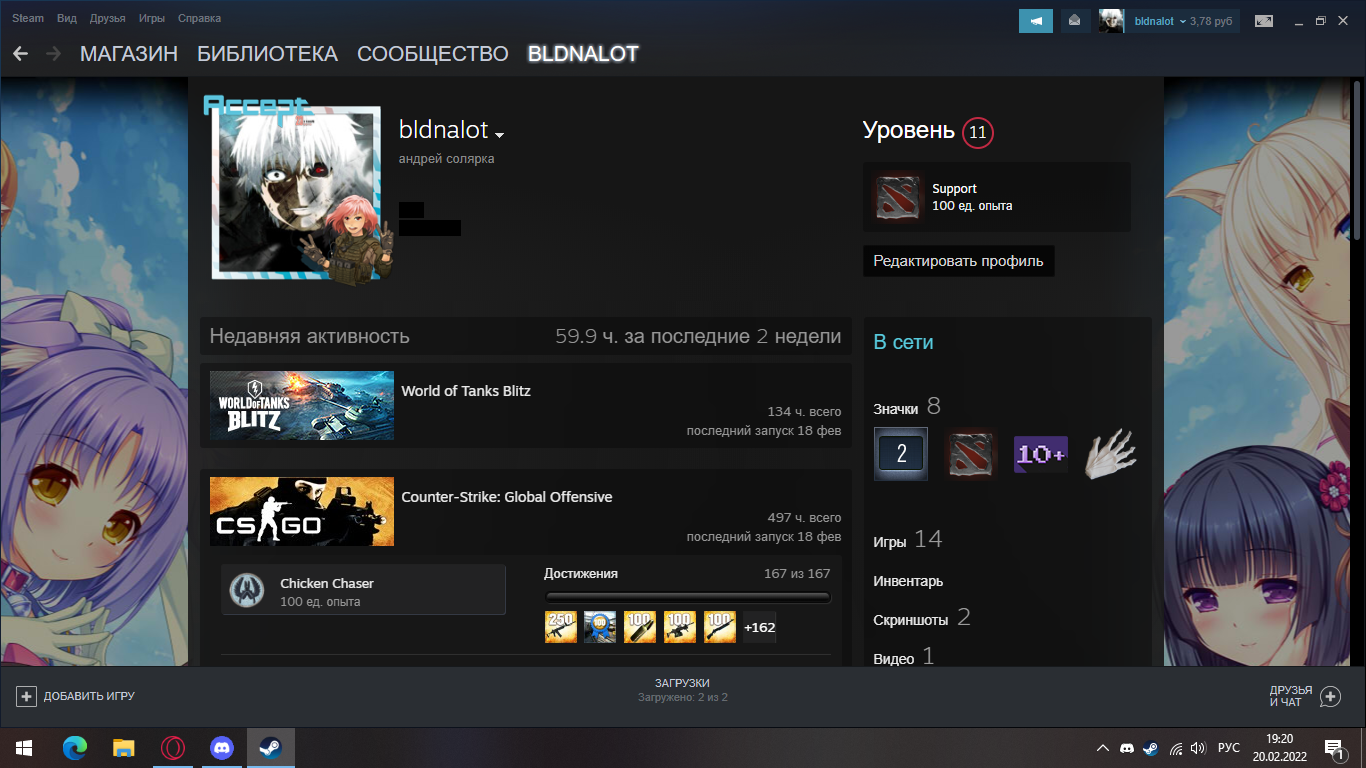Screen dimensions: 1366x768
Task: Show hidden system tray icons
Action: pyautogui.click(x=1103, y=748)
